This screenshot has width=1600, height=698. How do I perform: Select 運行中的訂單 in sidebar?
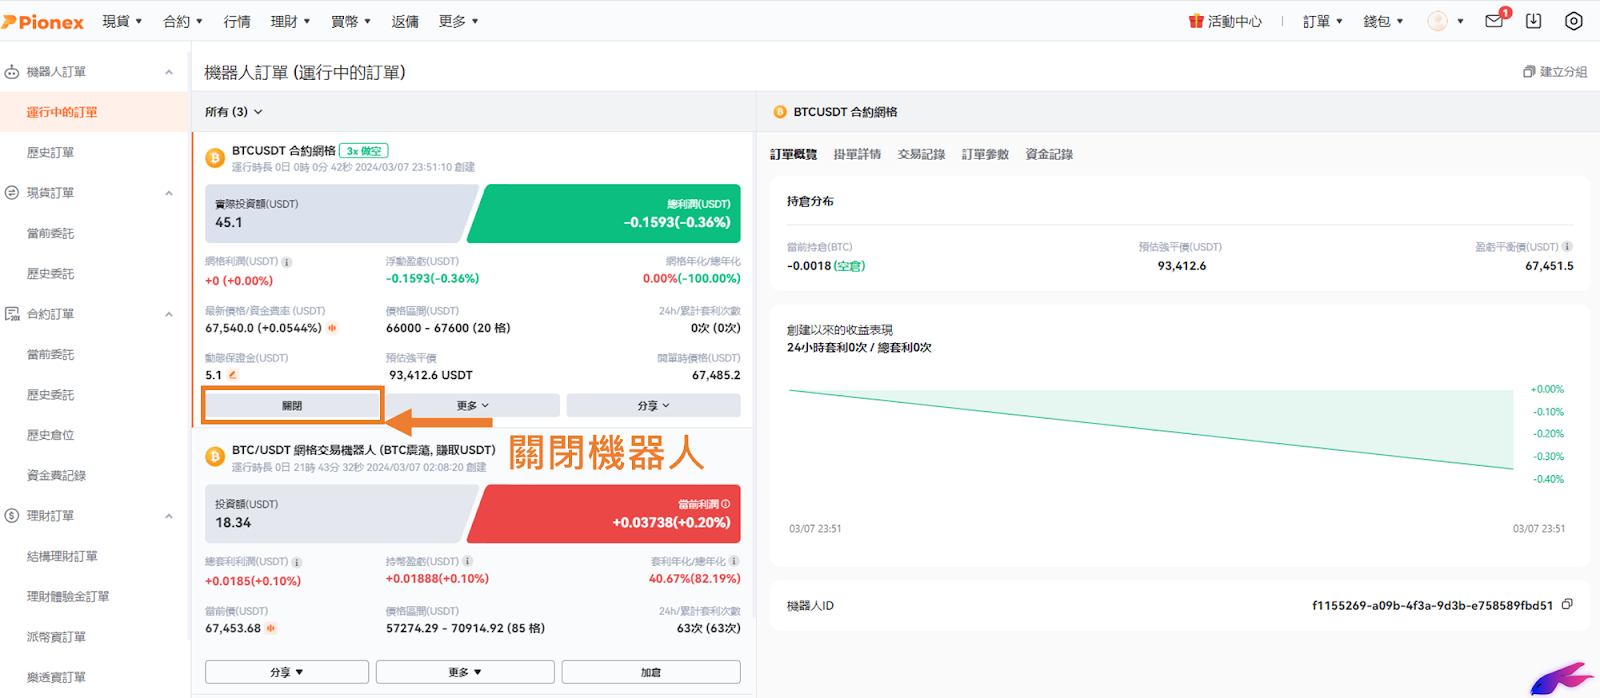click(x=94, y=112)
